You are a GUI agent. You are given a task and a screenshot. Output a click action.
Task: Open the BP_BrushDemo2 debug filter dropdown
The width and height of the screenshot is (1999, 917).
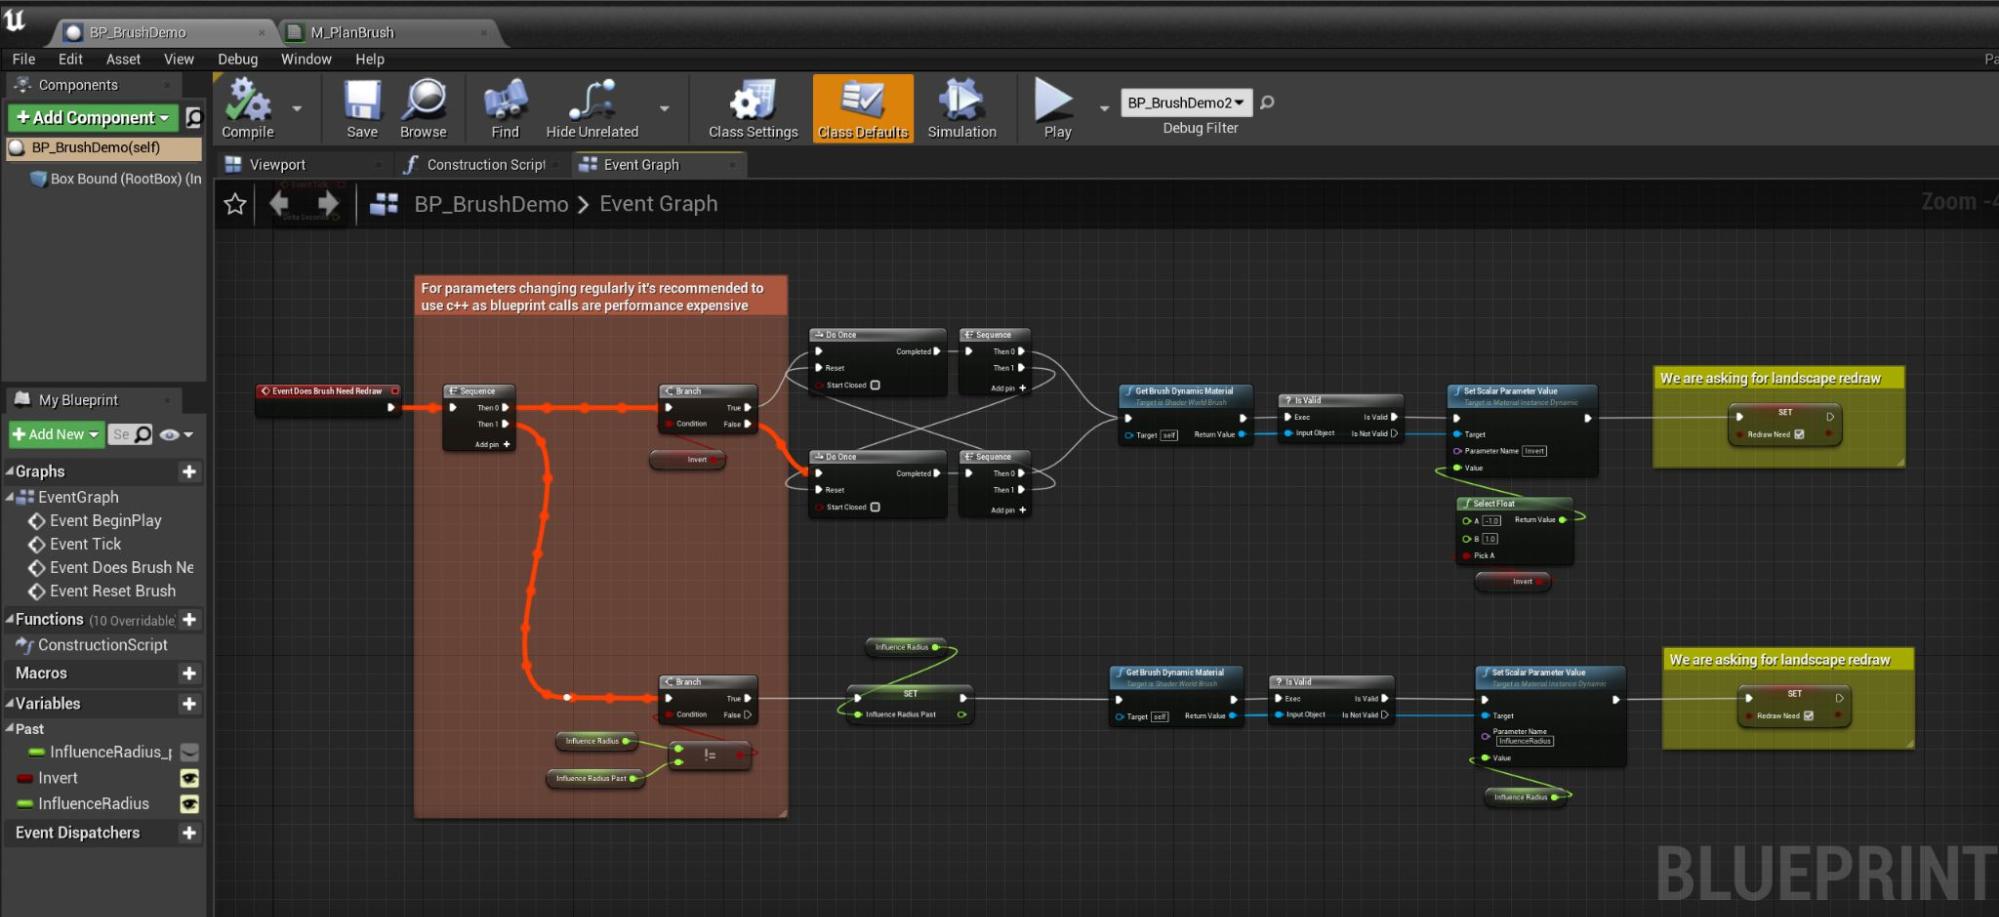tap(1185, 102)
